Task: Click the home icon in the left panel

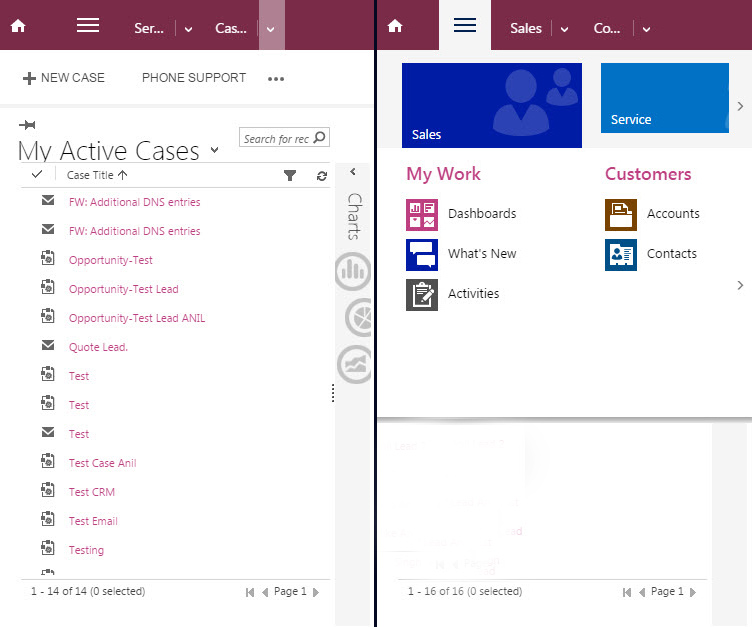Action: (18, 27)
